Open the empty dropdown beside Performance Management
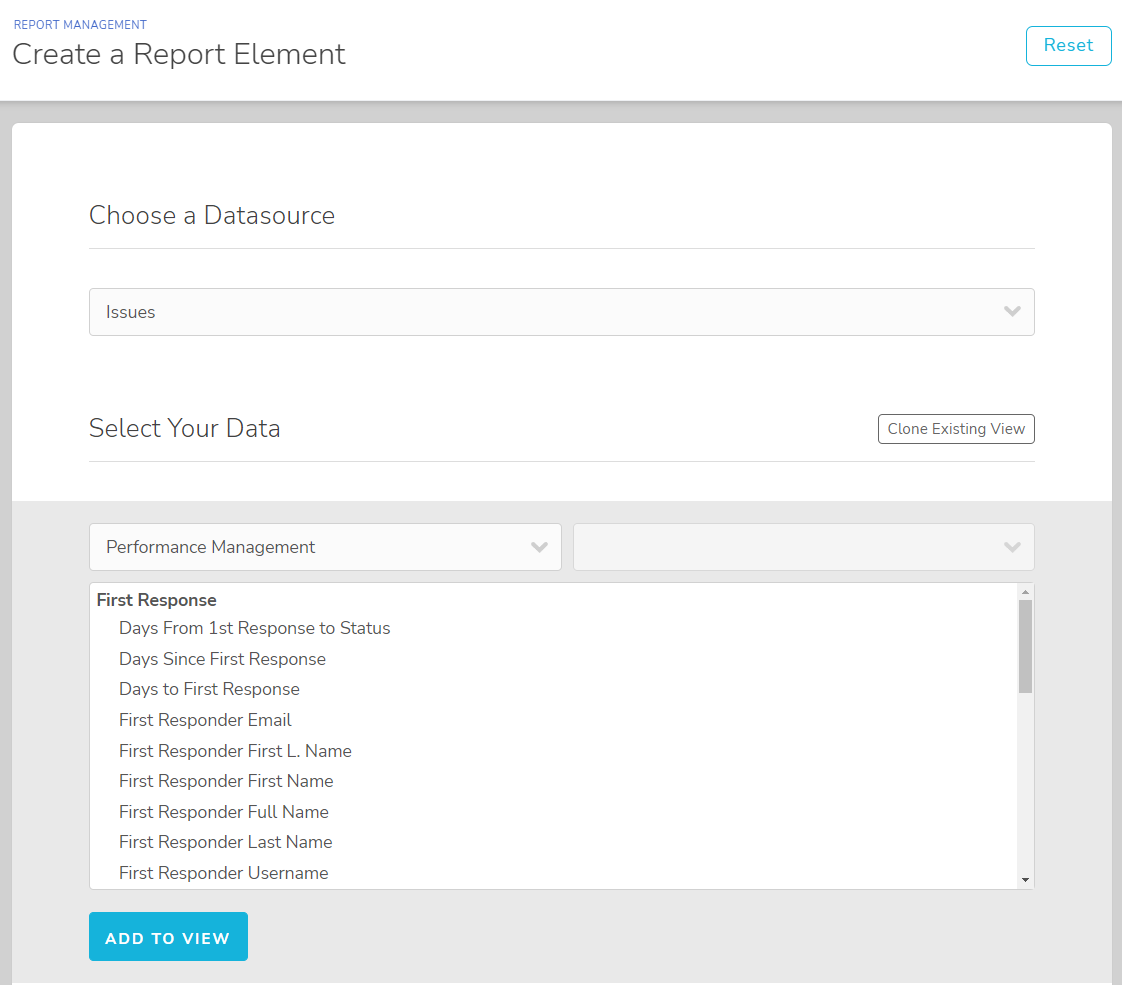 pyautogui.click(x=804, y=547)
